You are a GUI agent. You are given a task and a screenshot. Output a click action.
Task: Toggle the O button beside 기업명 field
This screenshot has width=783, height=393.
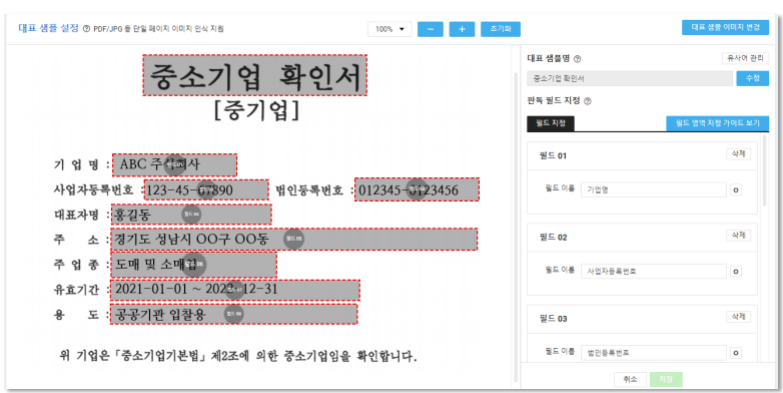click(x=736, y=190)
